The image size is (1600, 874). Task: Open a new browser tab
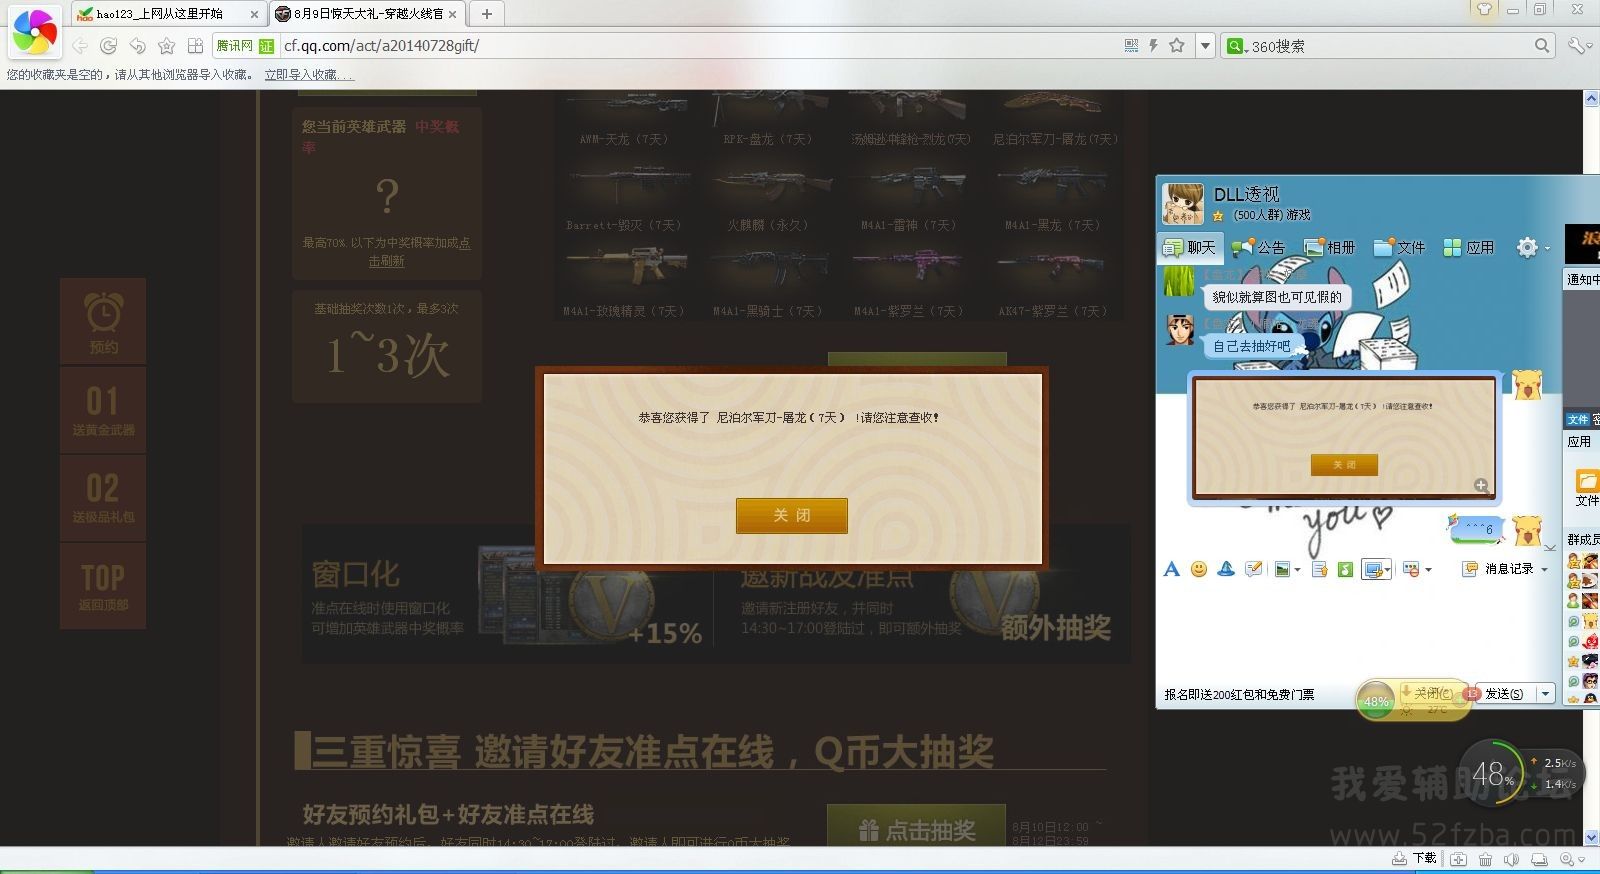487,14
